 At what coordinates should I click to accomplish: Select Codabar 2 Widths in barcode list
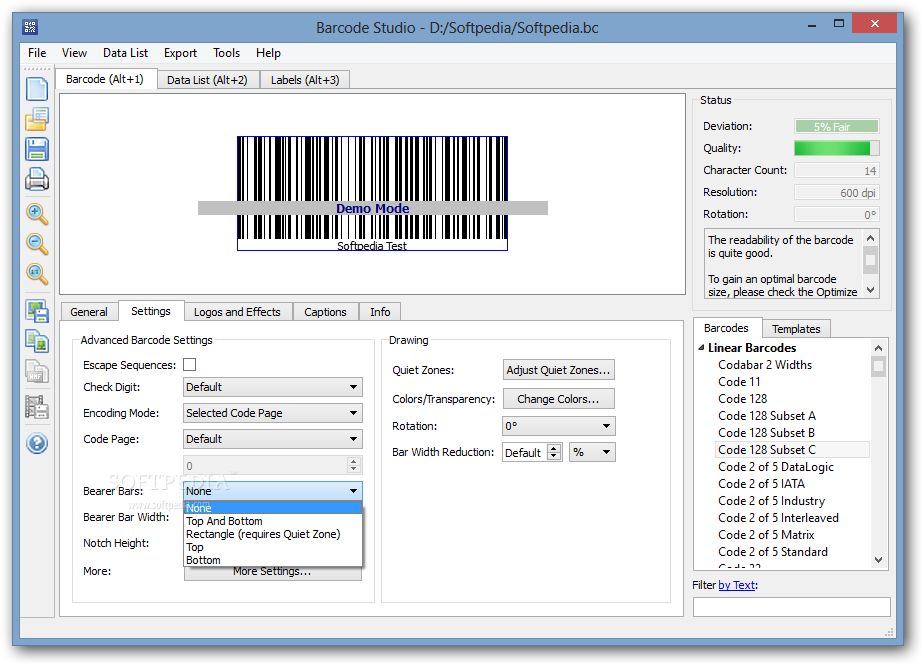point(765,365)
